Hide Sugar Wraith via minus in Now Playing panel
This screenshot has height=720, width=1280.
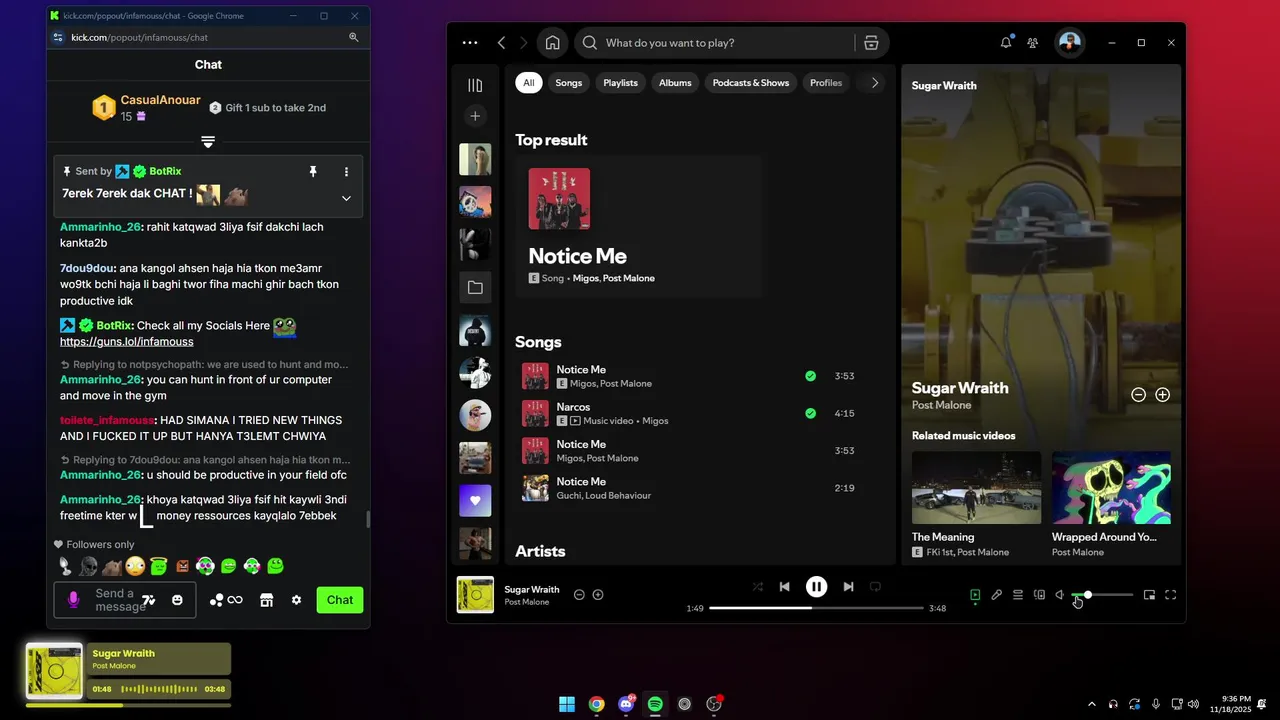tap(1138, 395)
